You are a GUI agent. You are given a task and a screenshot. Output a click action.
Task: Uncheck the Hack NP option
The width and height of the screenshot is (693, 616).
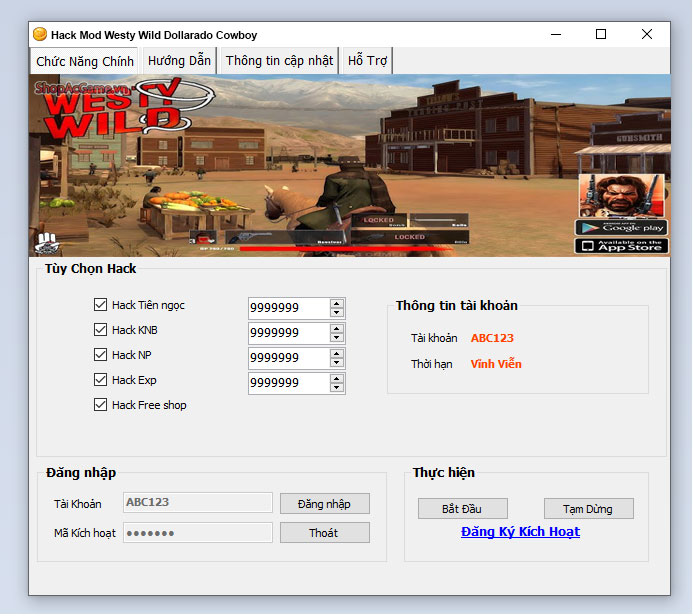(x=100, y=354)
